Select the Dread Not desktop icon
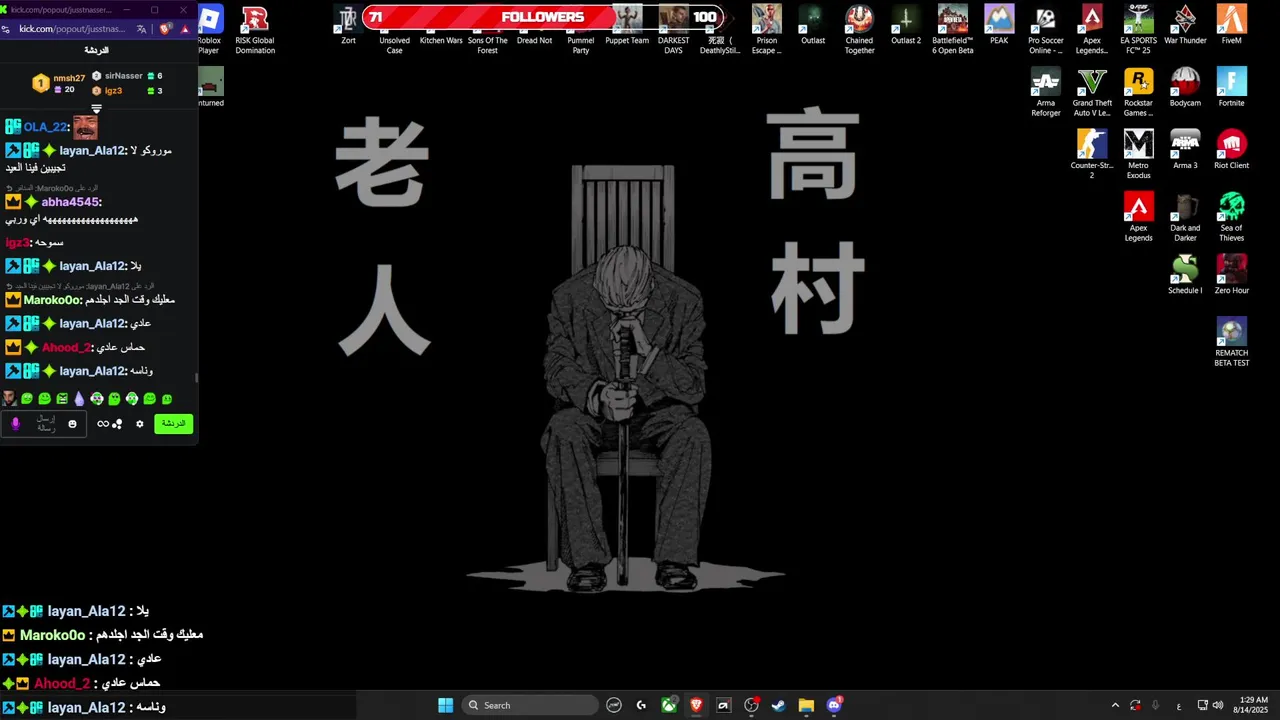The width and height of the screenshot is (1280, 720). [534, 25]
